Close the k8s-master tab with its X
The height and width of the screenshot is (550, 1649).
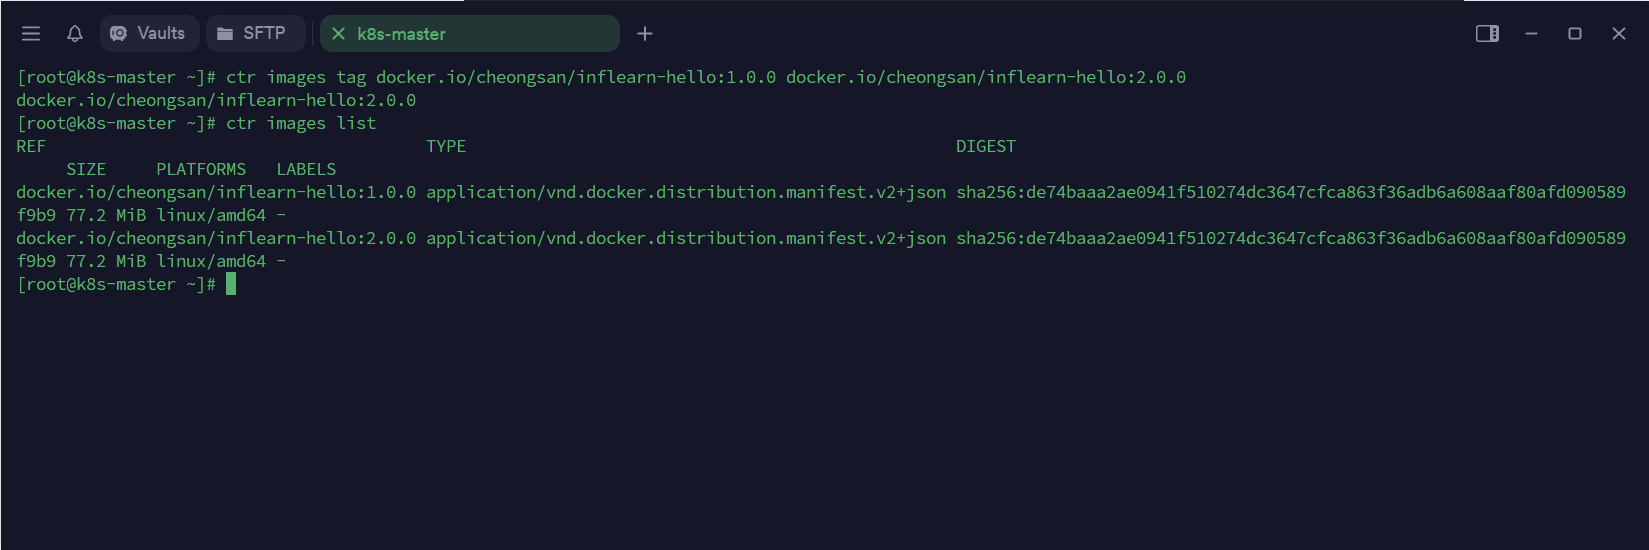click(338, 34)
